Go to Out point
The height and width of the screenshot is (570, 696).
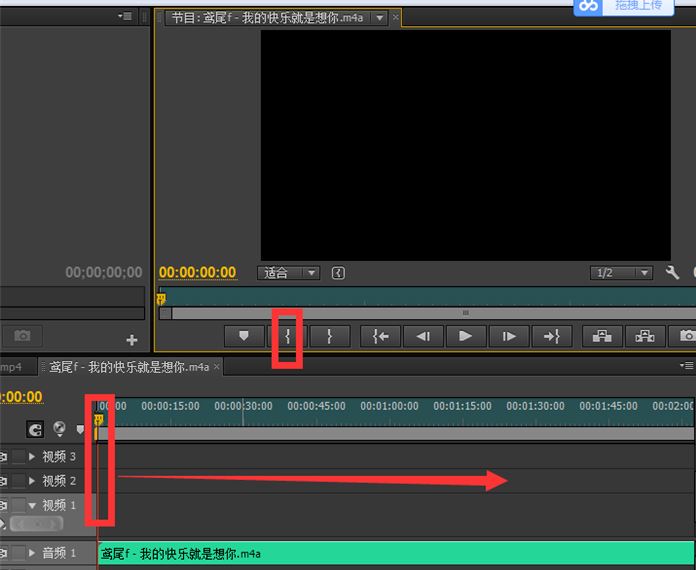[551, 336]
